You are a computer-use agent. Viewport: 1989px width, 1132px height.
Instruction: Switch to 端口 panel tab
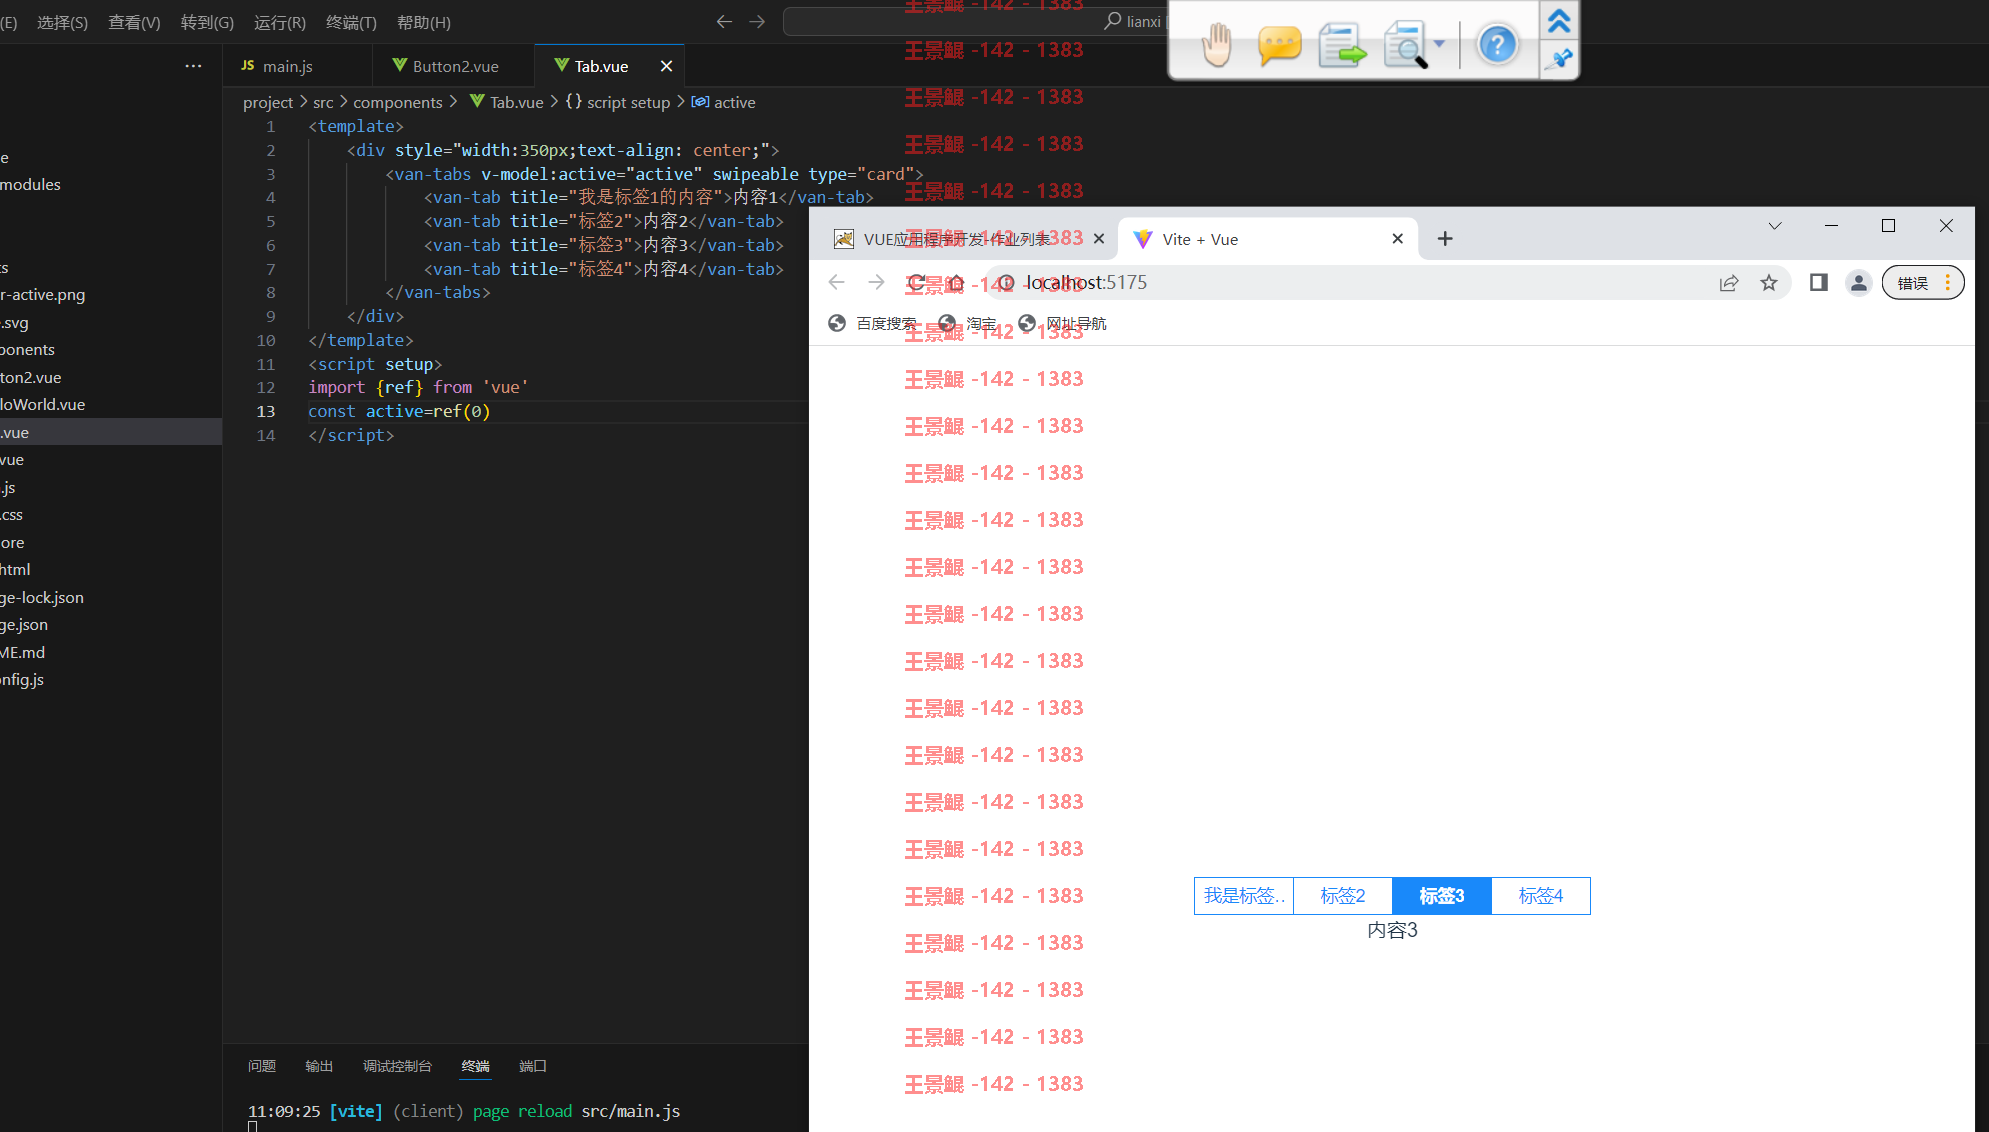(533, 1066)
